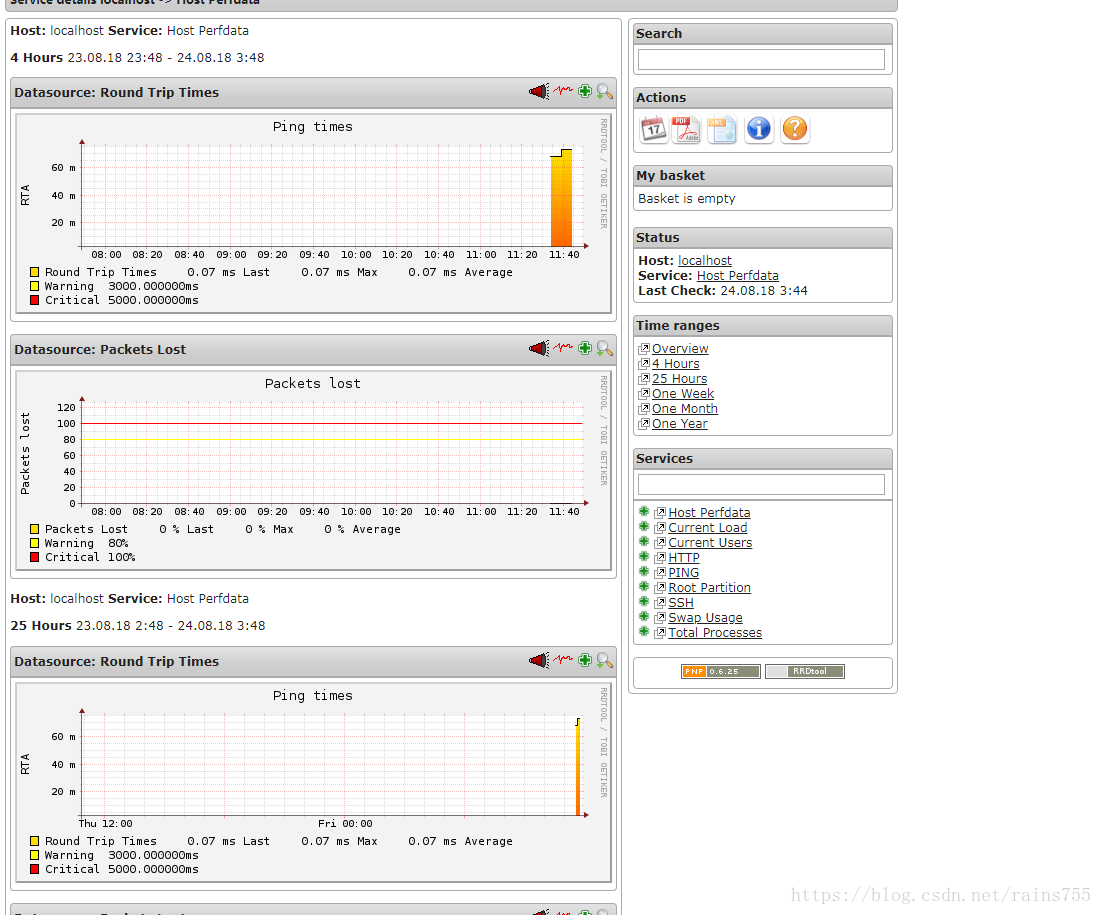Open the Total Processes service

(x=715, y=633)
